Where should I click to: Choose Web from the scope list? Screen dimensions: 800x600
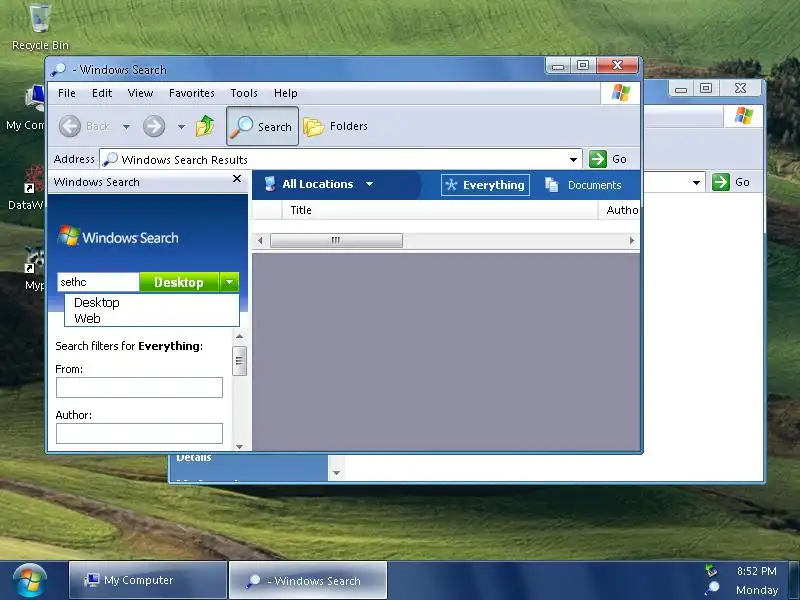(x=87, y=318)
